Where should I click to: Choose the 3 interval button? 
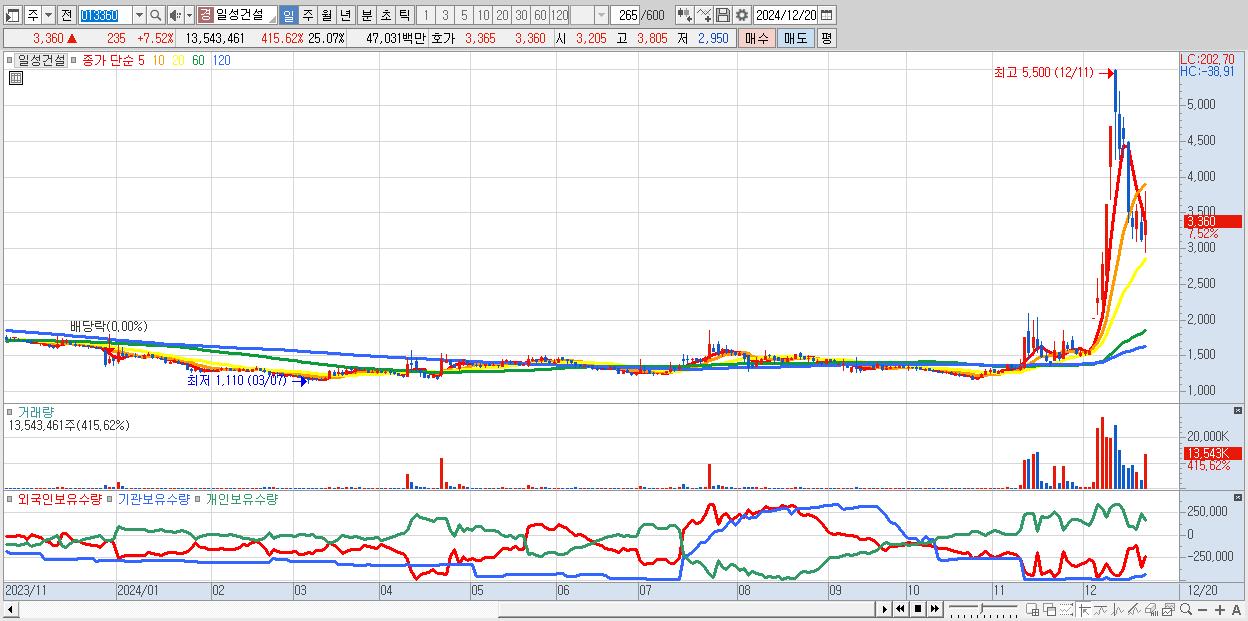(x=444, y=15)
